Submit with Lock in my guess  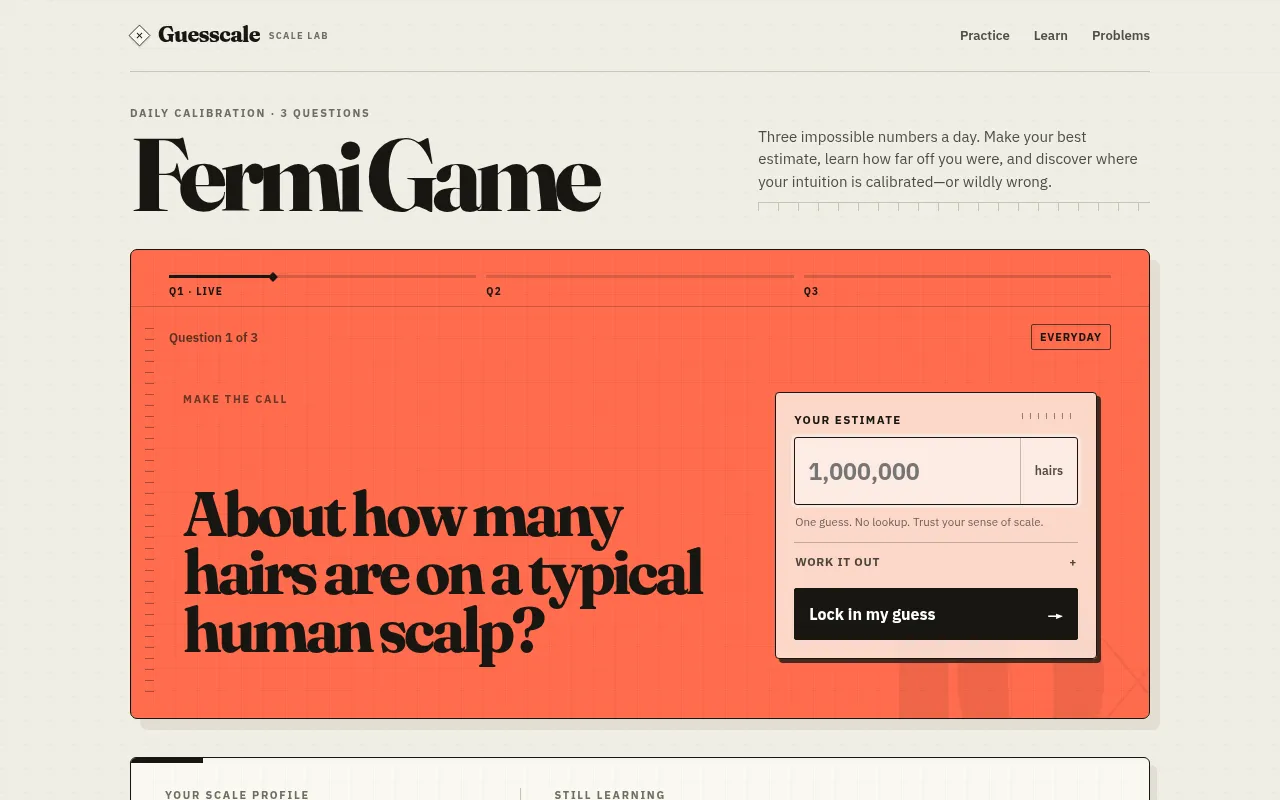(936, 614)
